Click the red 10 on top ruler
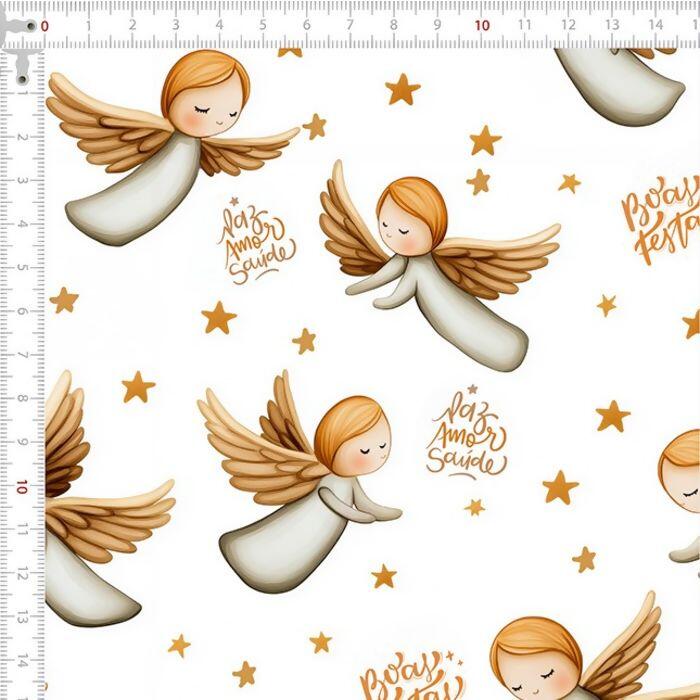The height and width of the screenshot is (700, 700). (481, 25)
